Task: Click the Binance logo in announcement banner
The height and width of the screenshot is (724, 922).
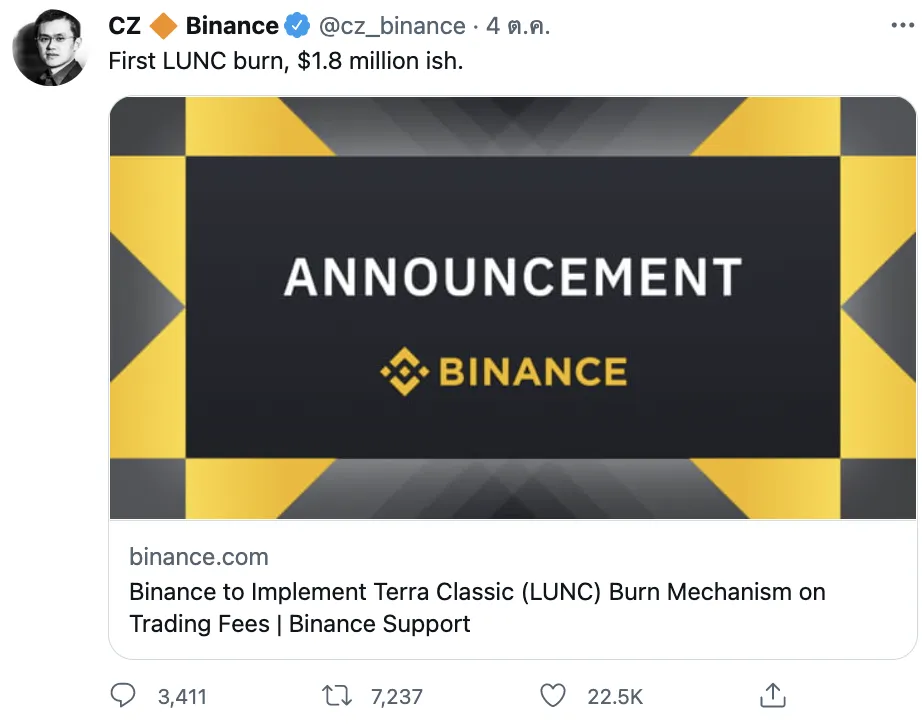Action: [x=504, y=372]
